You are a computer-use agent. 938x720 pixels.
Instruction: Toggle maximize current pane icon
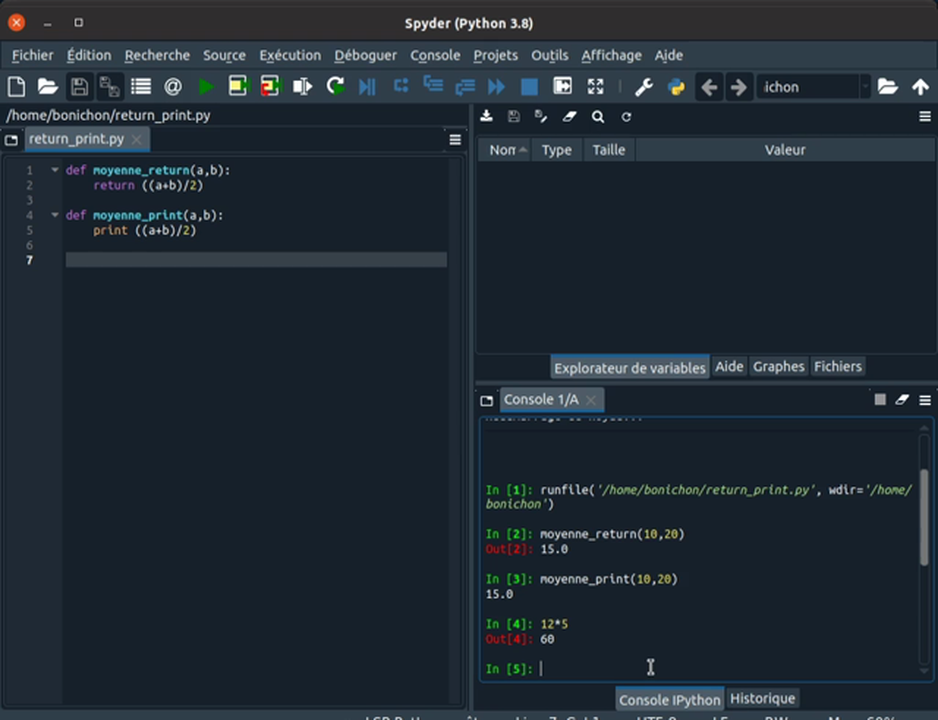562,87
